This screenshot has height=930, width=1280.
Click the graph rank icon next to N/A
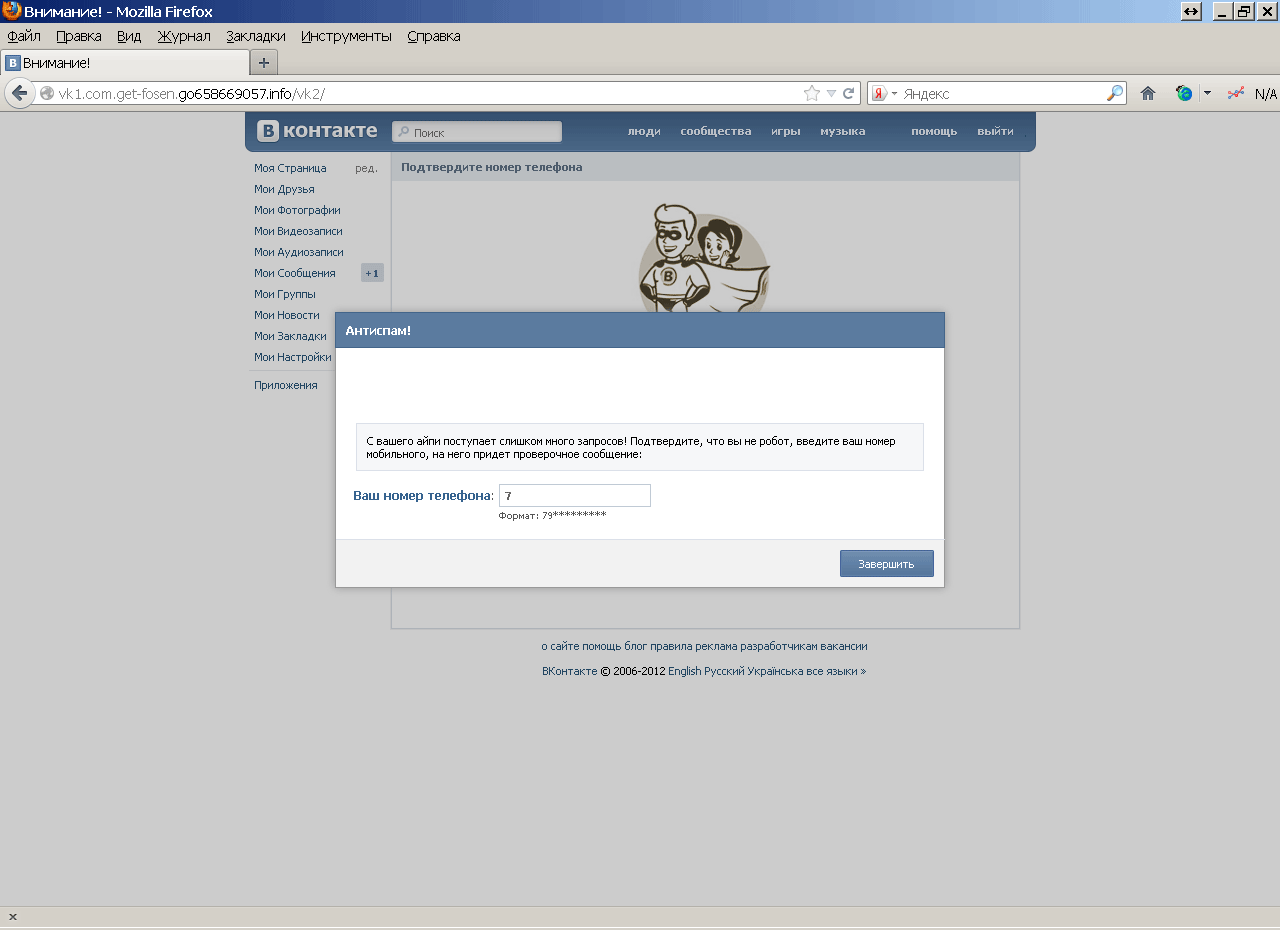pos(1236,93)
